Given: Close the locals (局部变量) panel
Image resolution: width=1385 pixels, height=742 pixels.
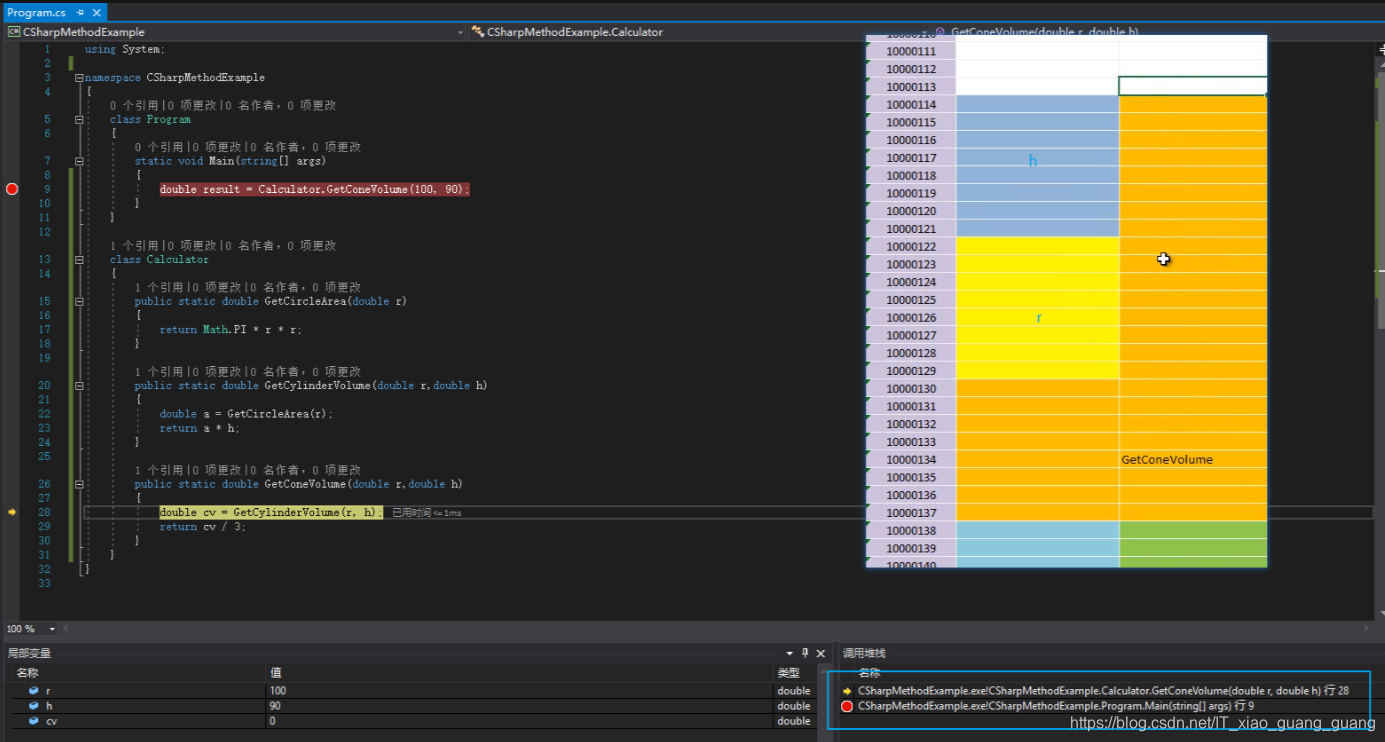Looking at the screenshot, I should click(822, 653).
